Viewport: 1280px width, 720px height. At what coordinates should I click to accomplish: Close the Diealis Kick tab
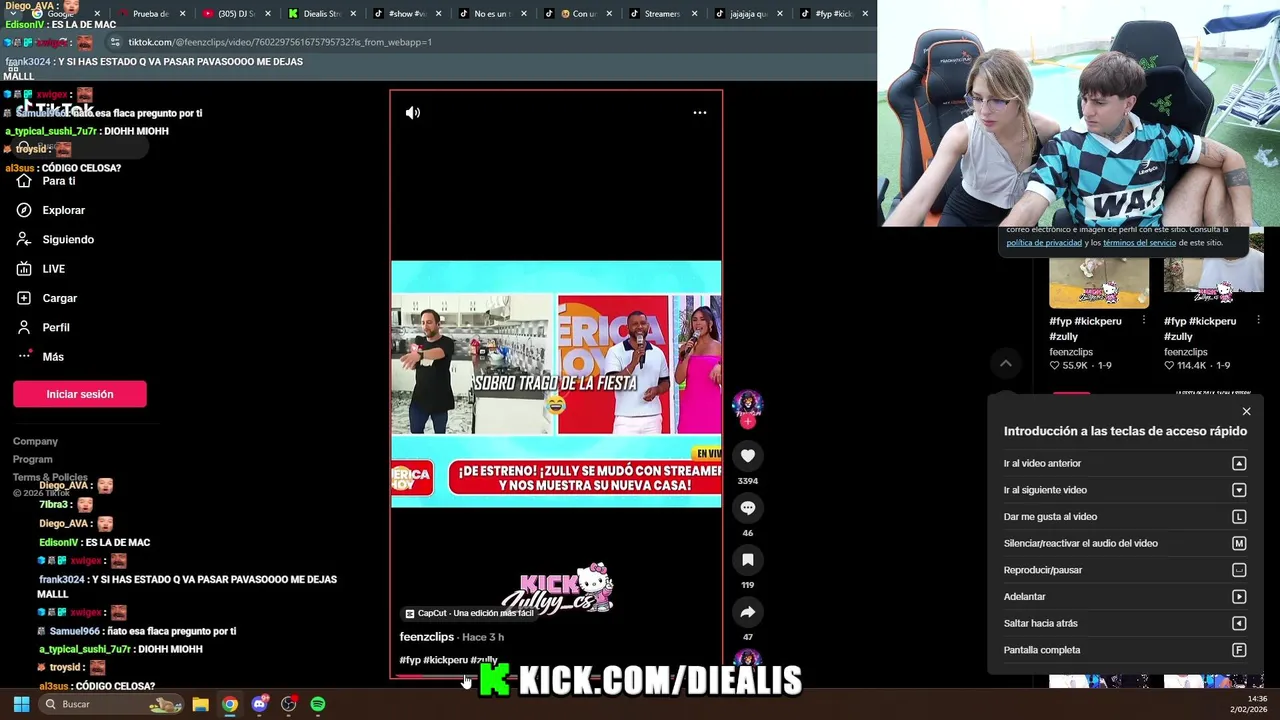tap(353, 14)
